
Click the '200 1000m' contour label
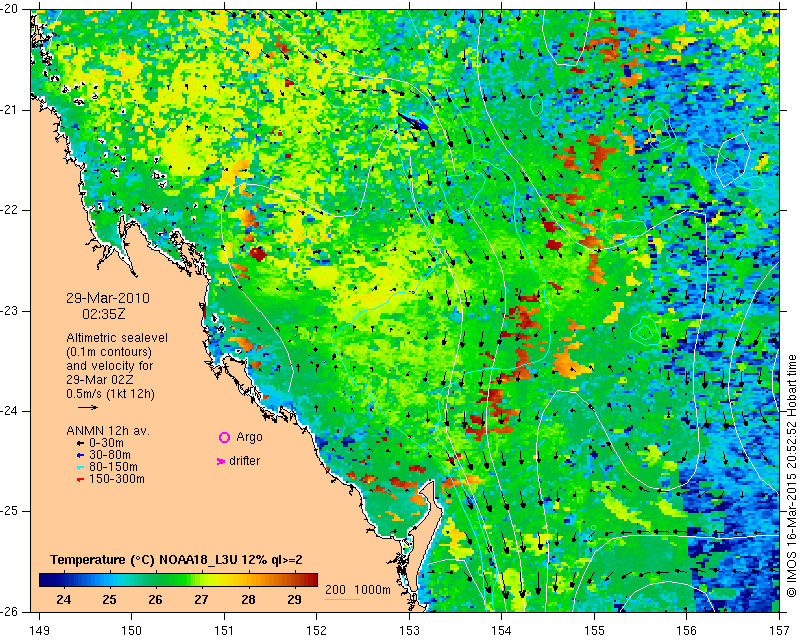pos(358,590)
